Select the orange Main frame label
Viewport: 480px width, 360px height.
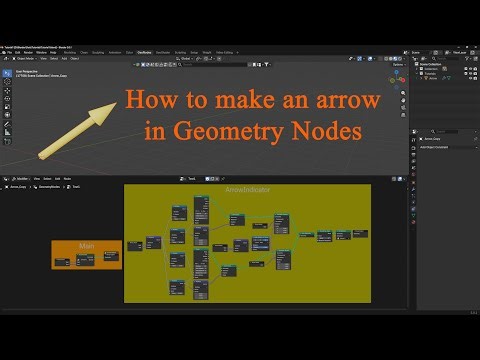(x=87, y=246)
